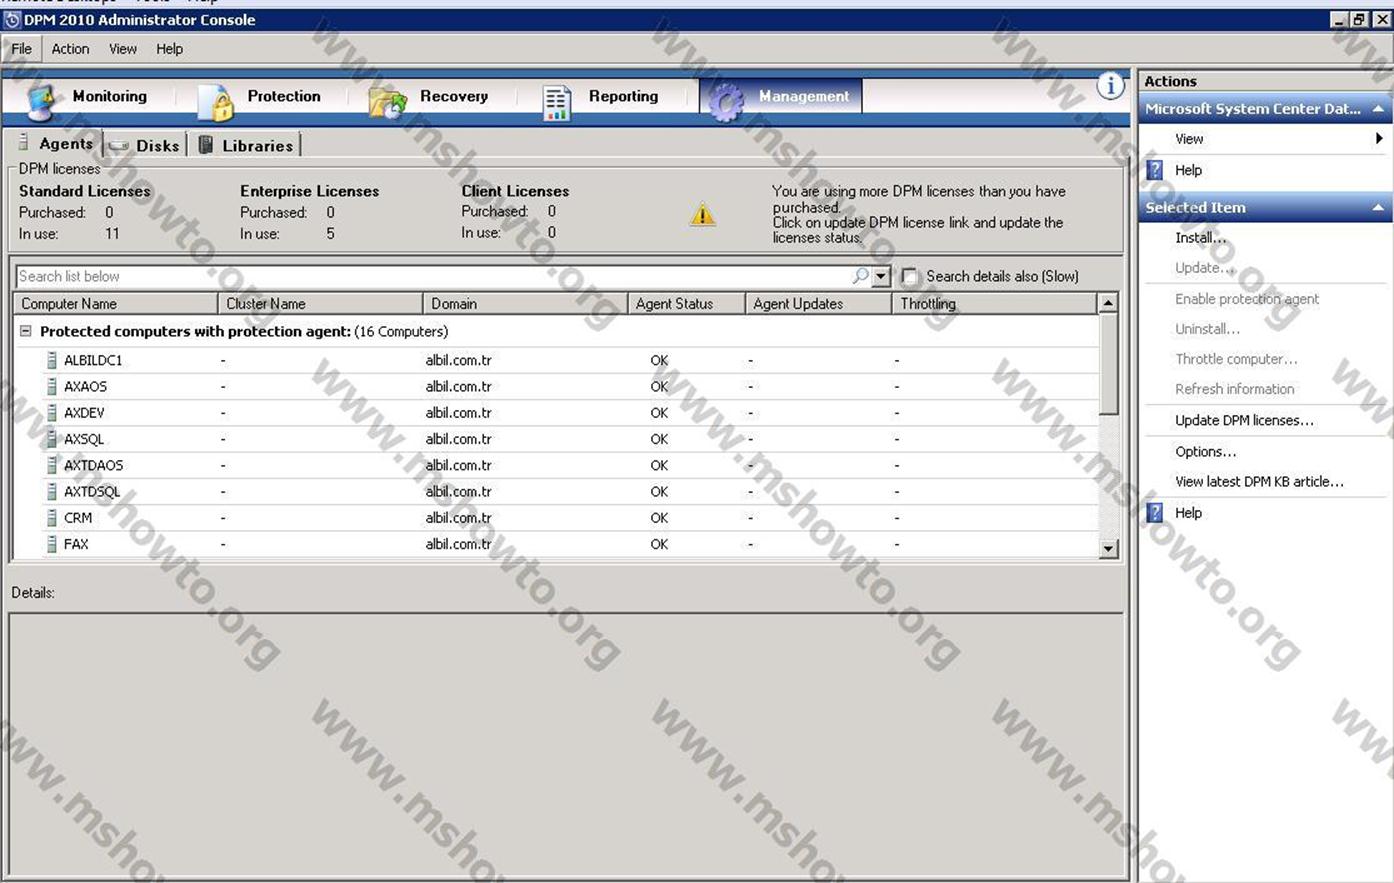Click the server icon beside CRM

51,518
